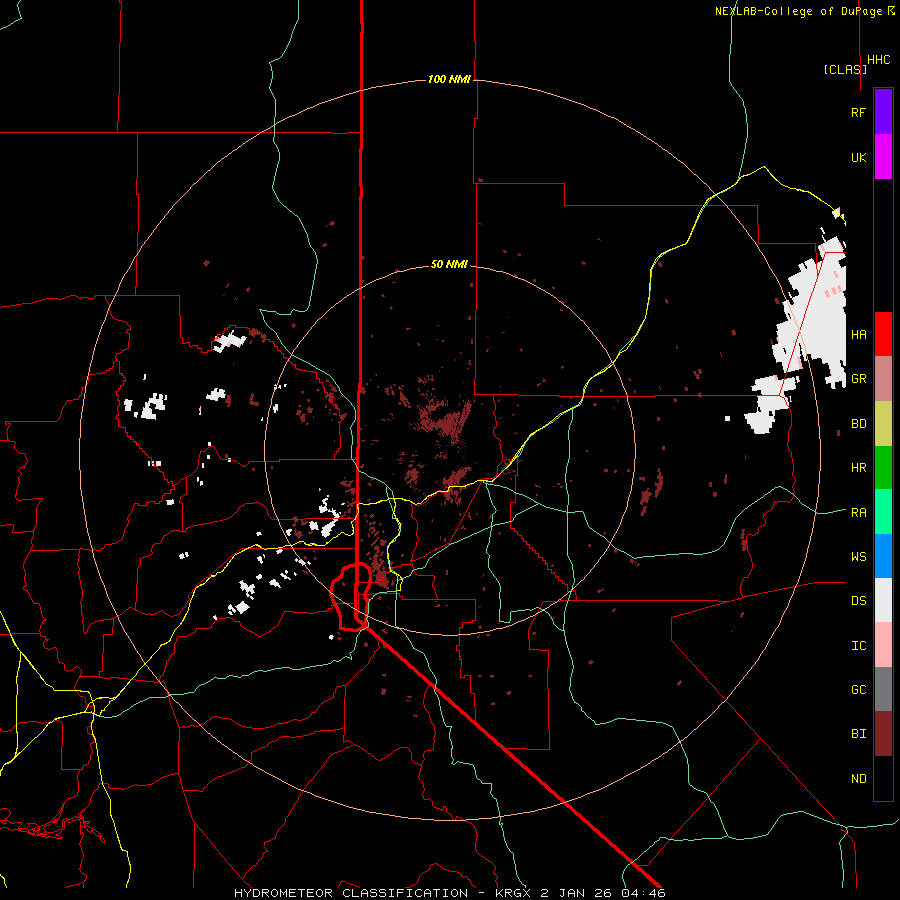Select the 'IC' legend label
Viewport: 900px width, 900px height.
pos(858,646)
